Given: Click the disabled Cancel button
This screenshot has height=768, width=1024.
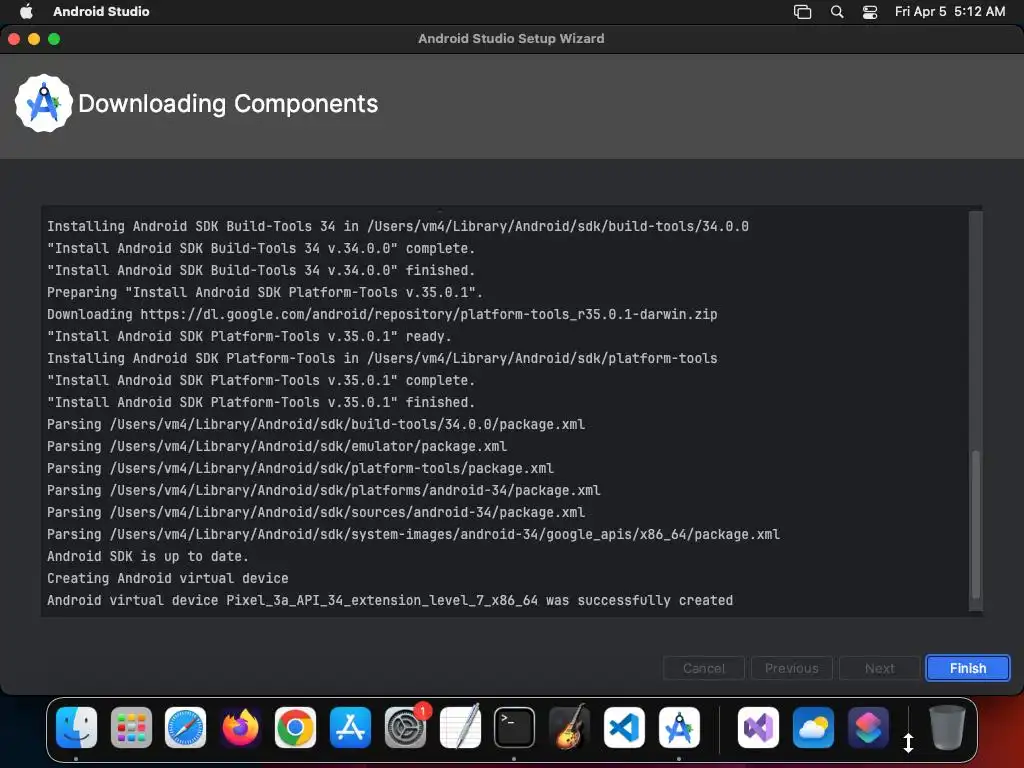Looking at the screenshot, I should click(x=703, y=668).
